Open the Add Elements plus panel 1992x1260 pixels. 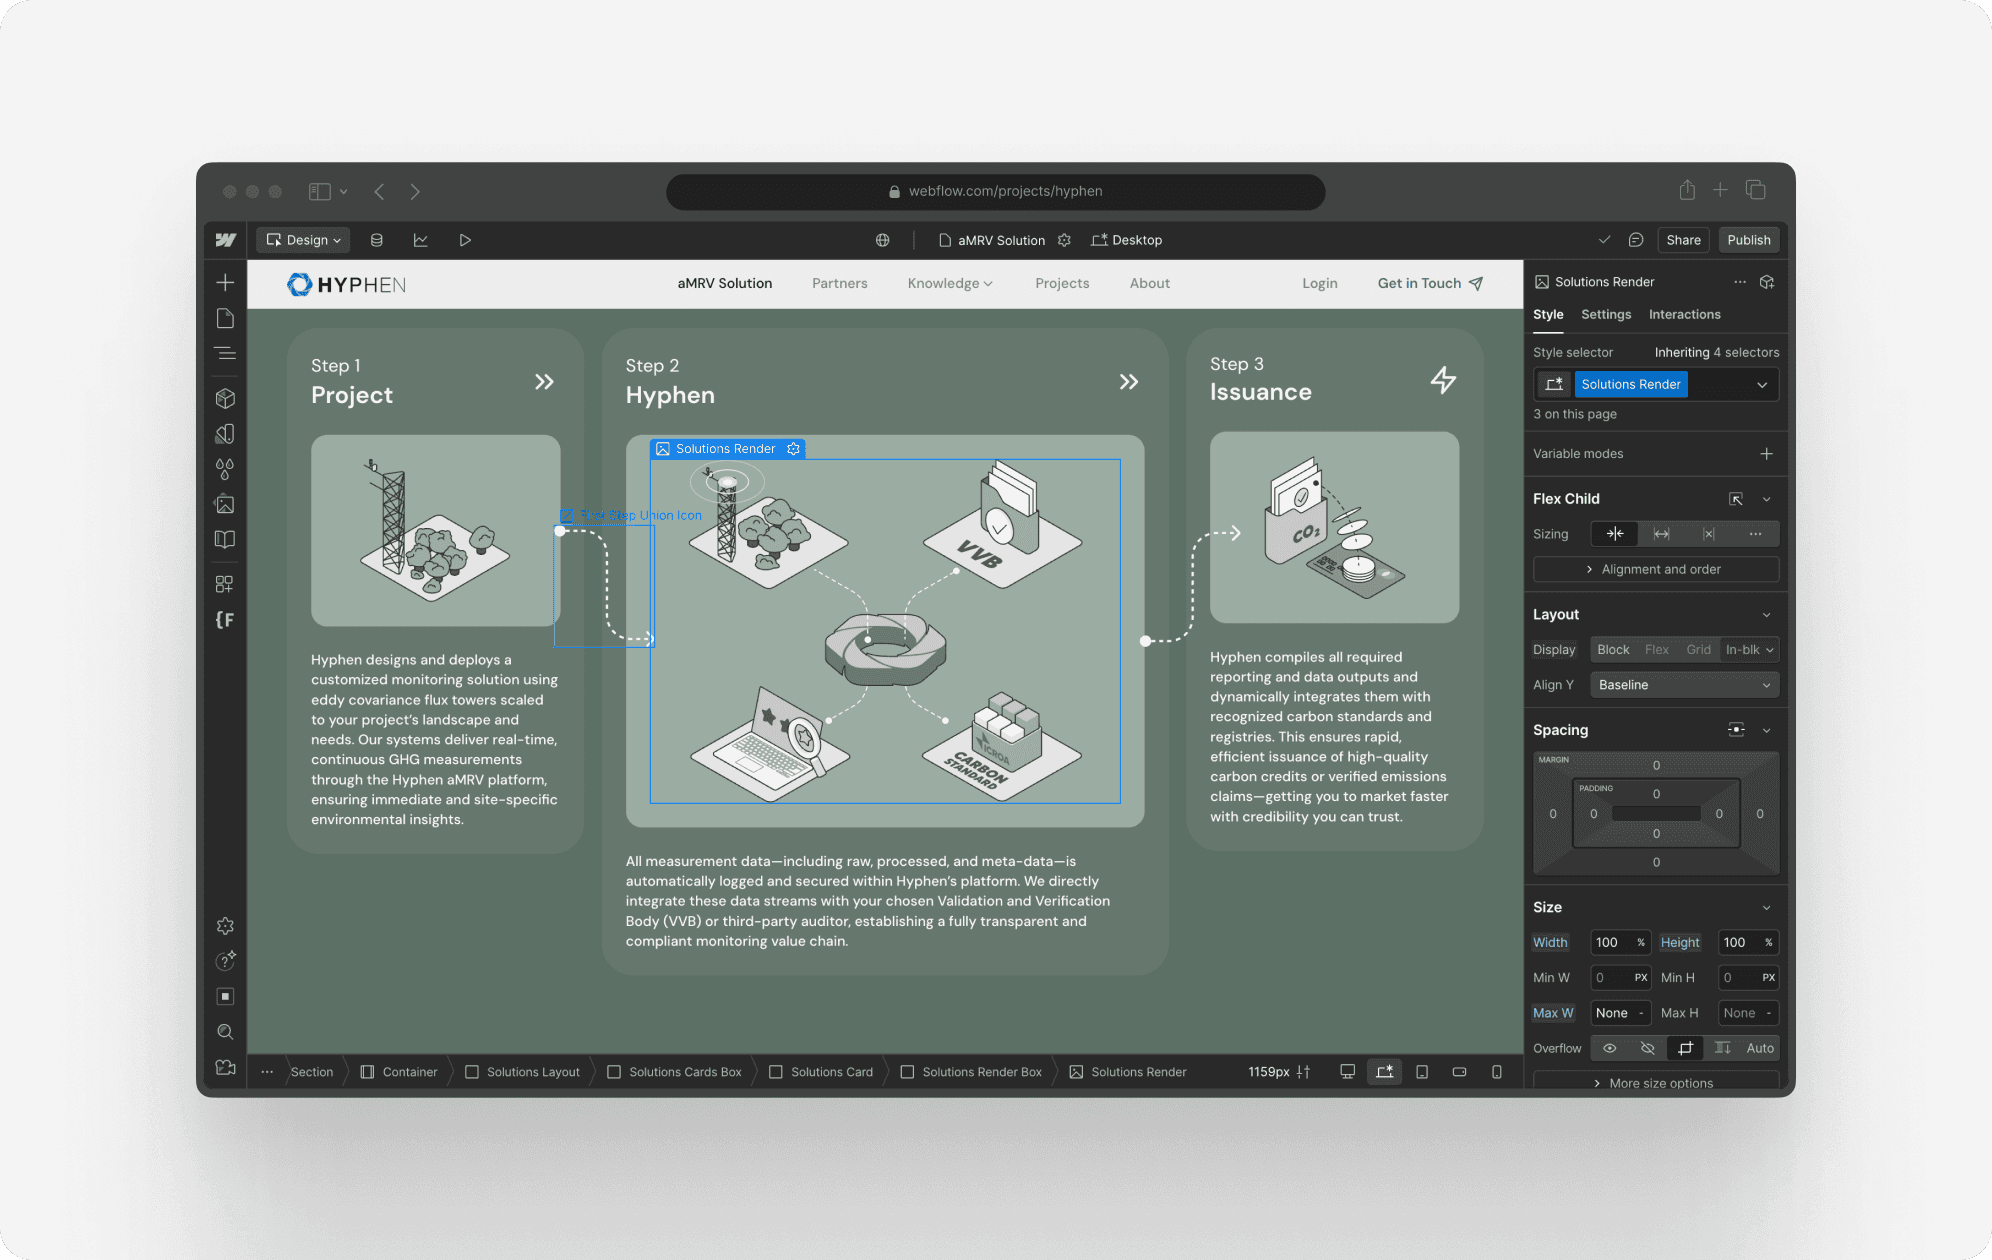click(225, 283)
